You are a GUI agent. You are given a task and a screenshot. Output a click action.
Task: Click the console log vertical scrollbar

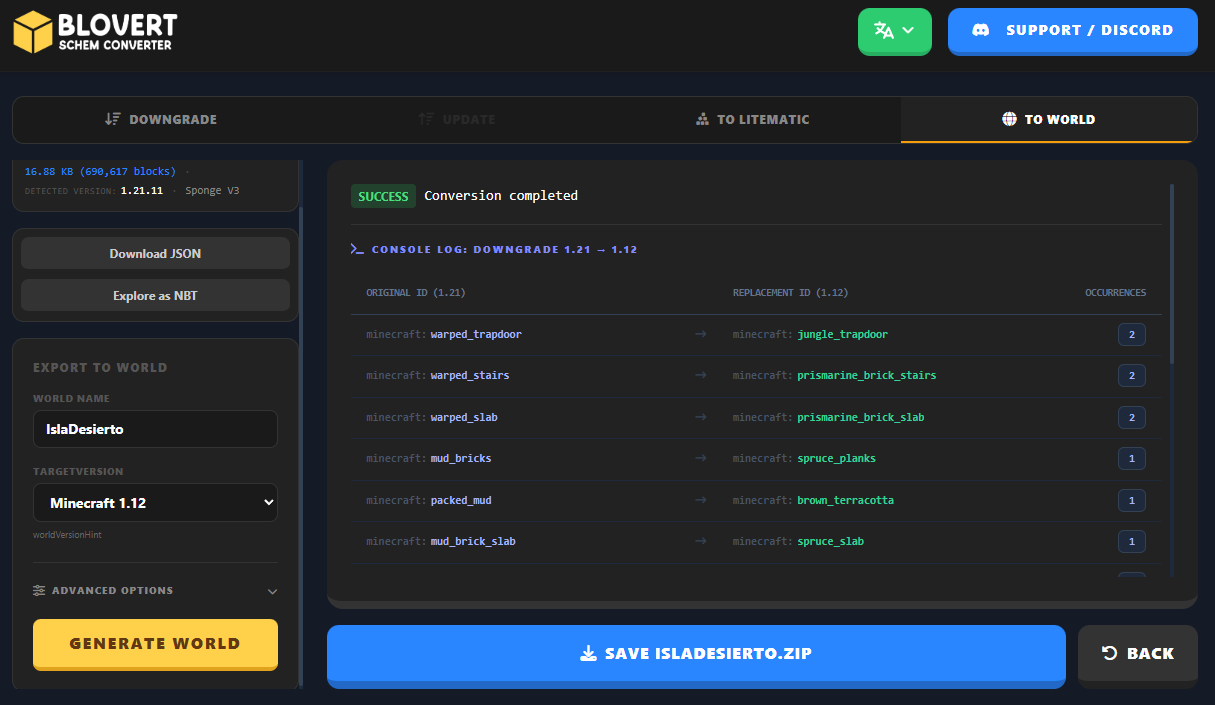(x=1172, y=275)
